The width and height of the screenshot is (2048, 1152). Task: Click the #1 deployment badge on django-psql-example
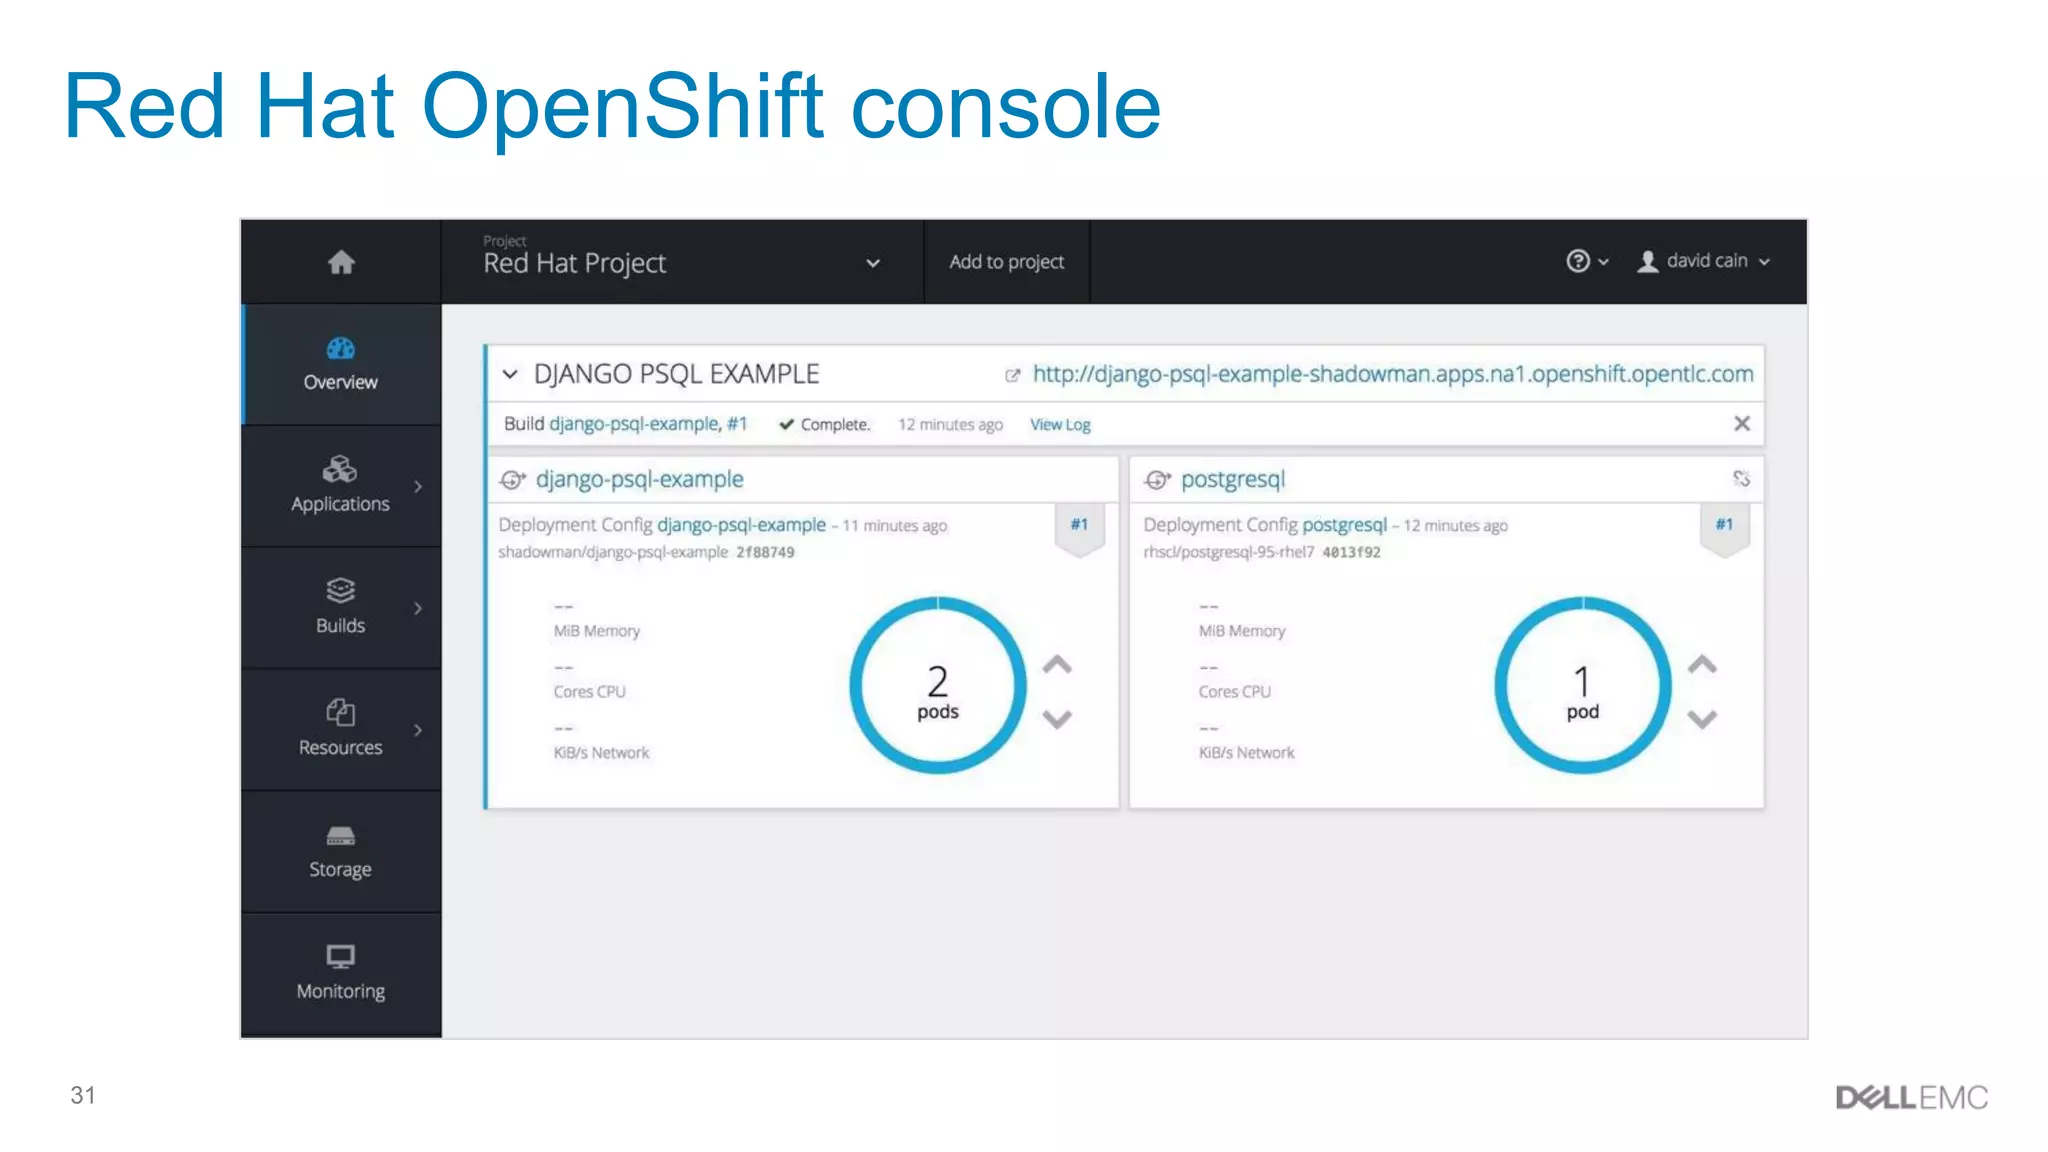(1079, 528)
